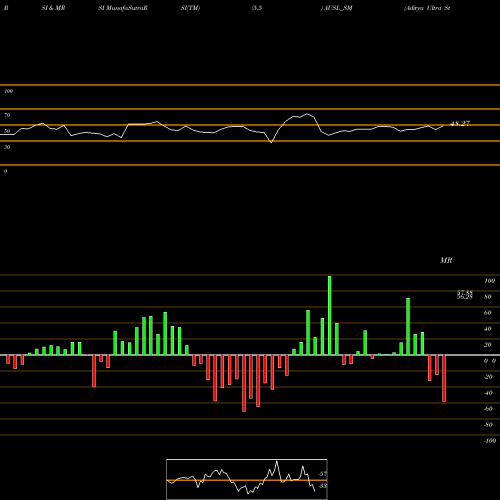
Task: Click the 'SI(TM)' header label
Action: coord(190,8)
